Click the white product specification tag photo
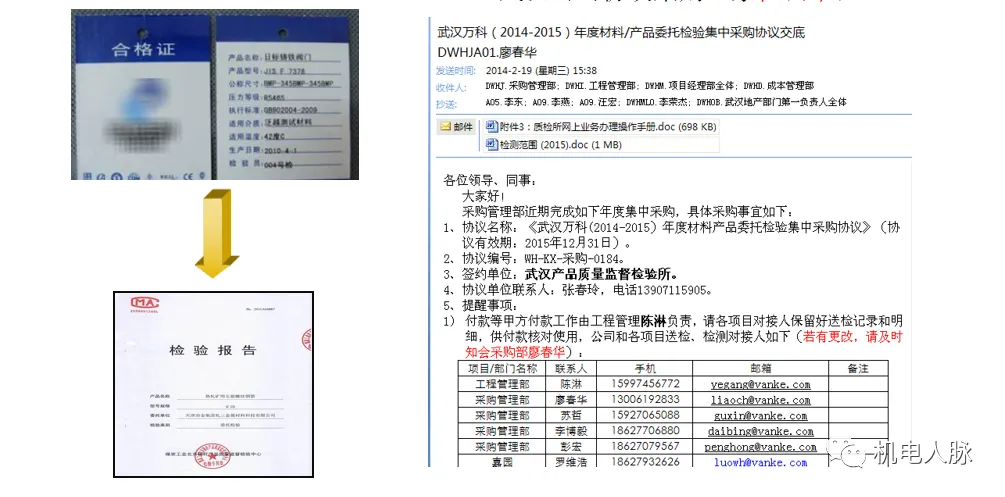Screen dimensions: 1005x497 285,96
